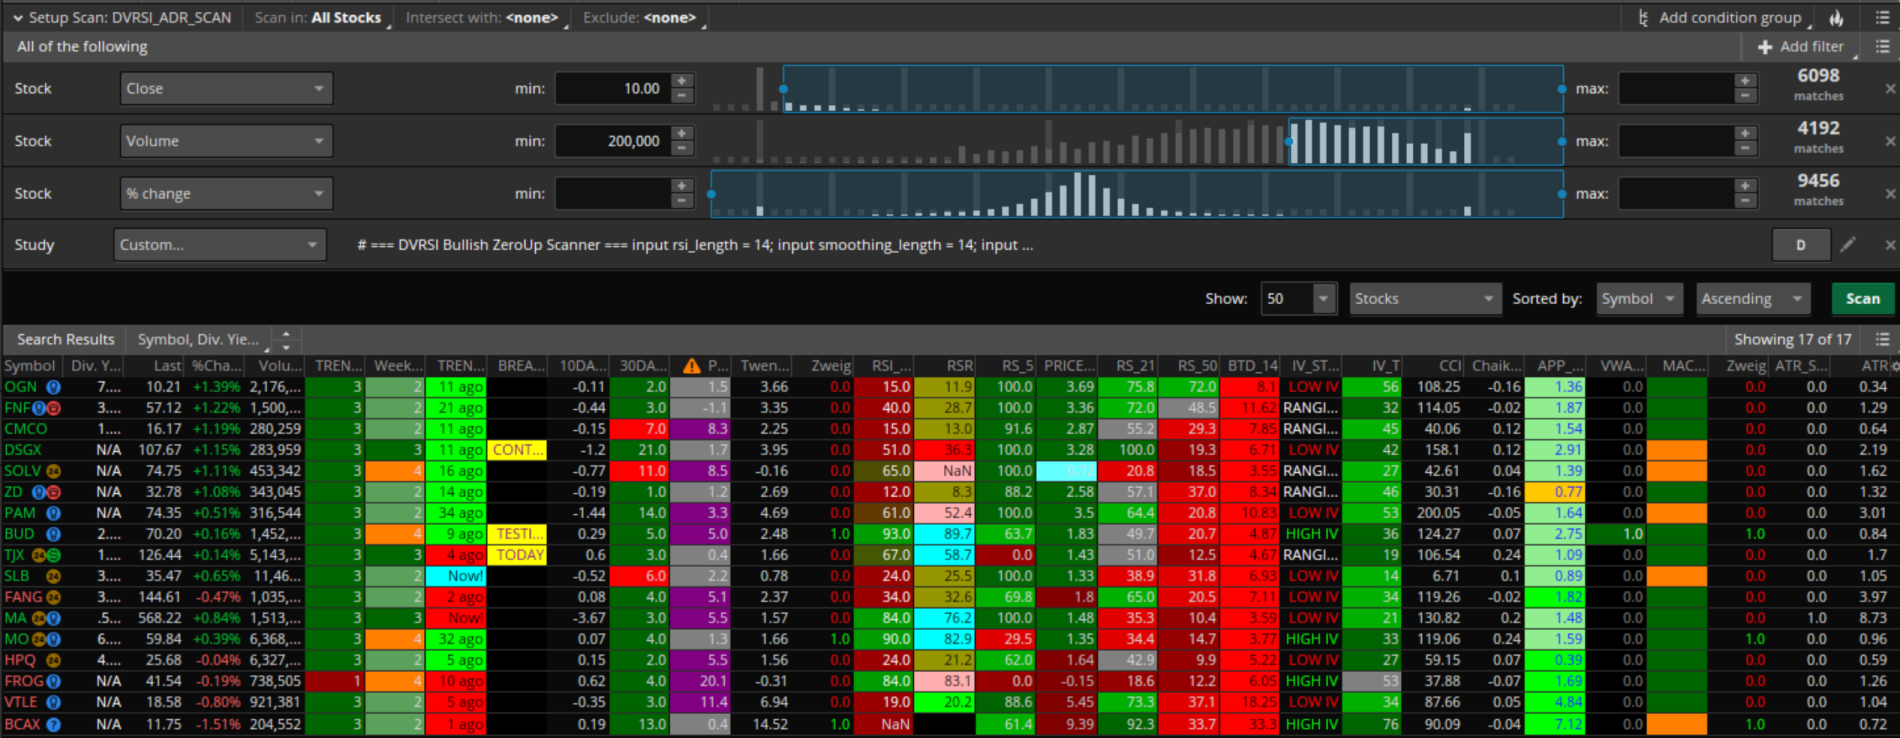Sort by the CCI column header
Image resolution: width=1900 pixels, height=738 pixels.
(1434, 366)
